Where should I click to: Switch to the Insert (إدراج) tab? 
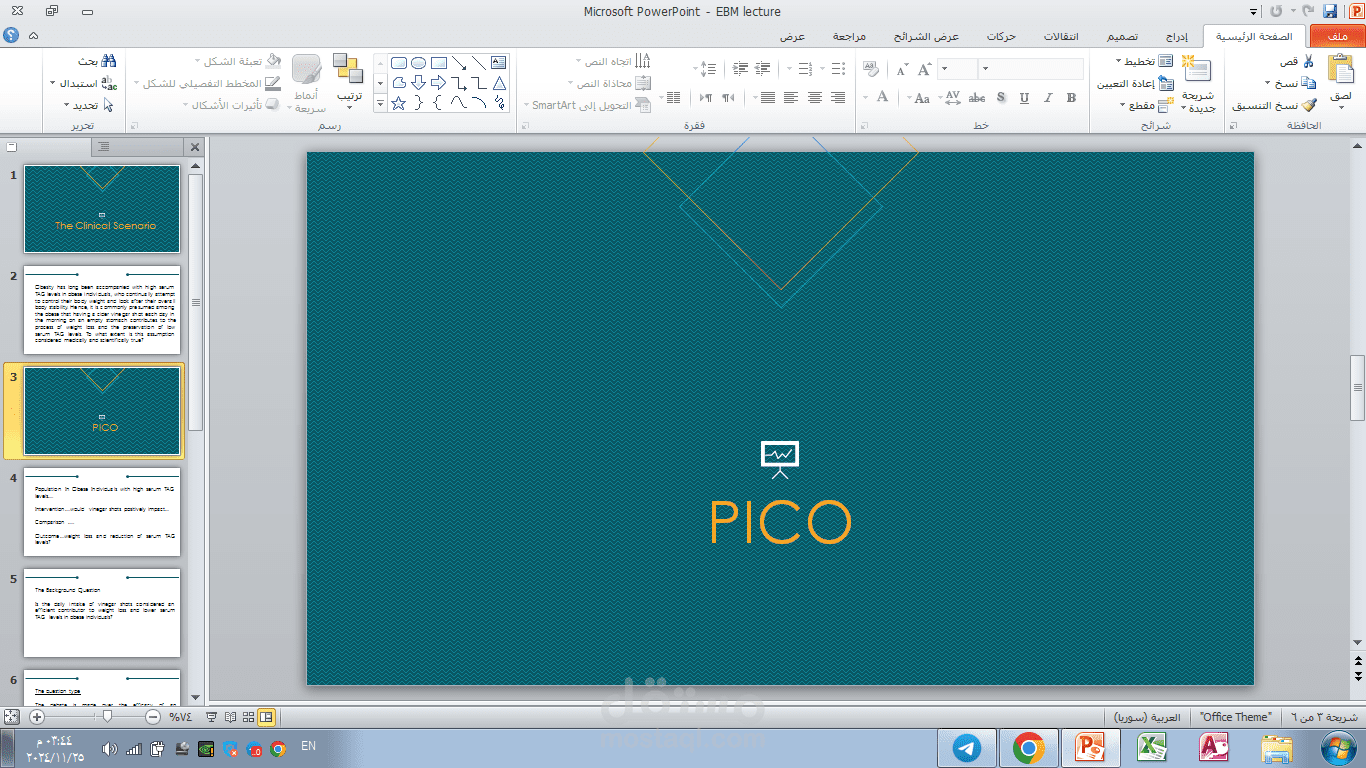click(1177, 36)
